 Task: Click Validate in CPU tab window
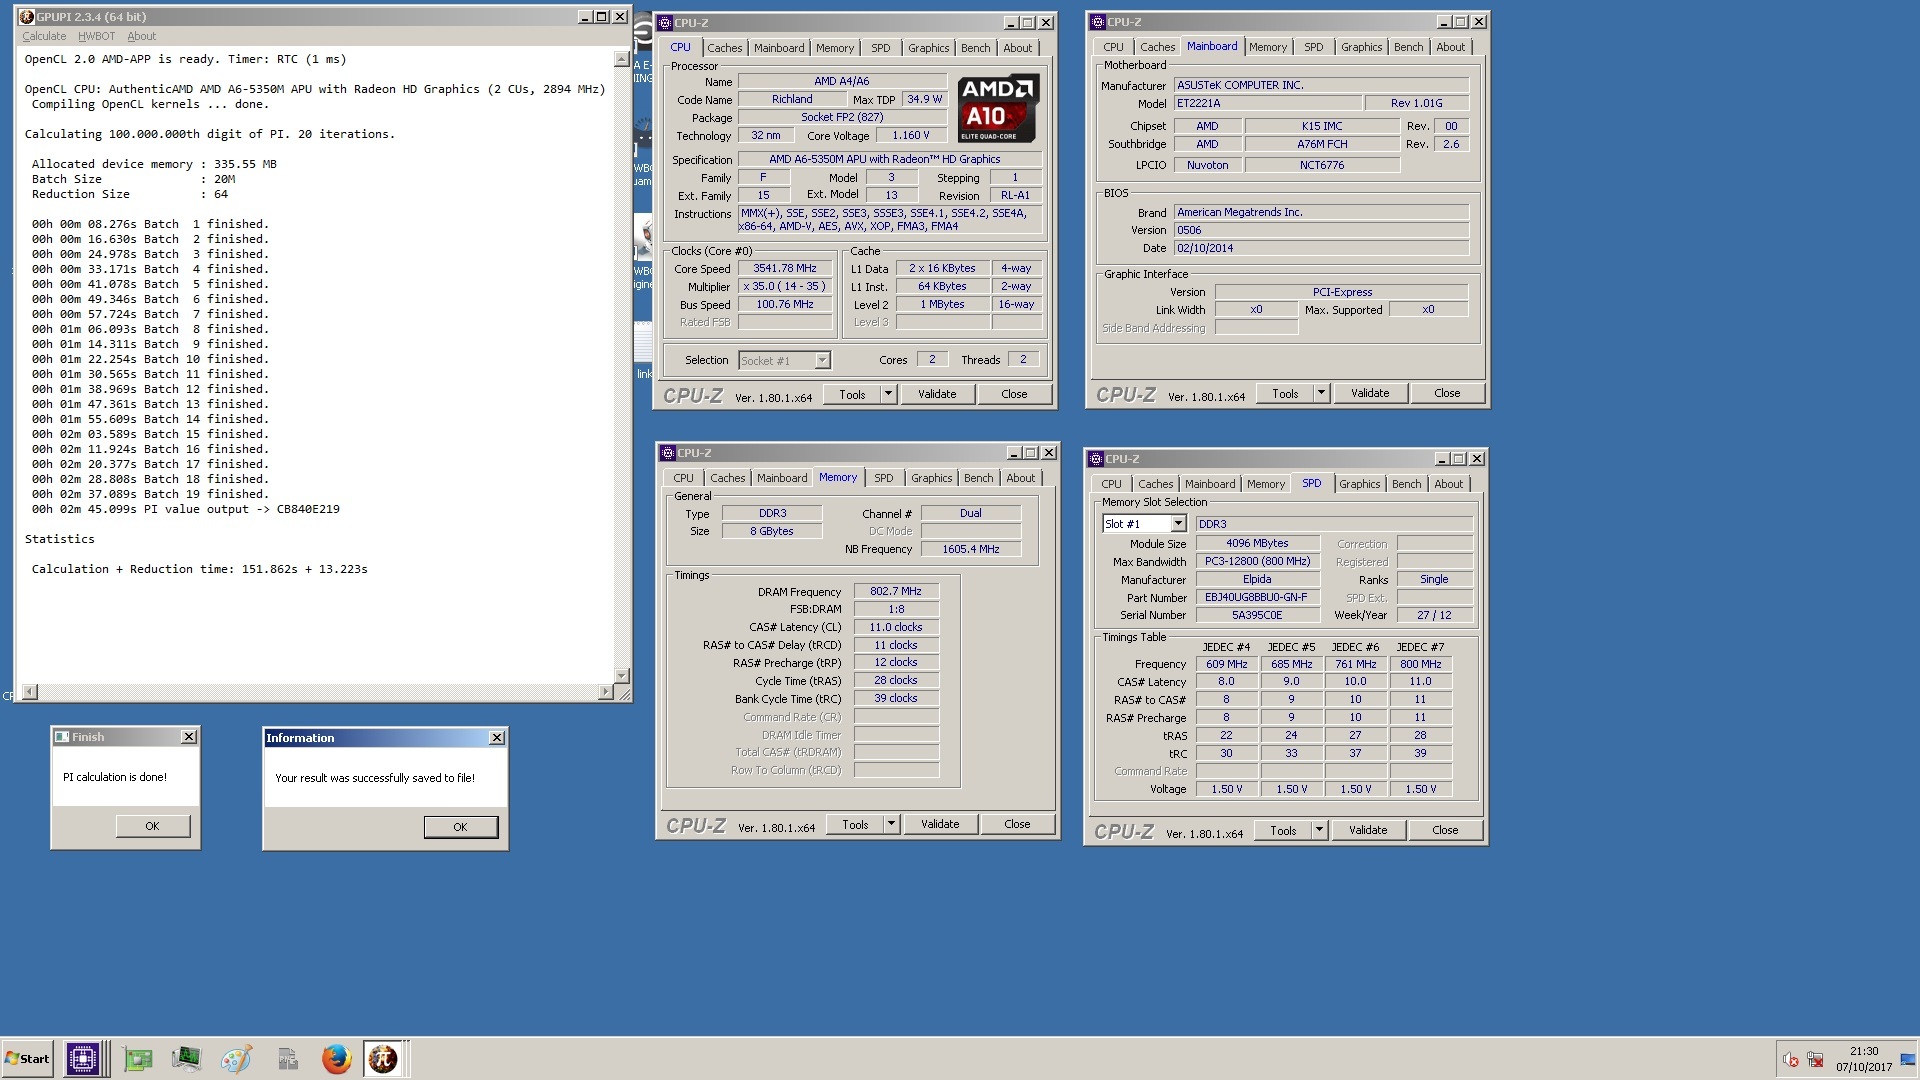937,394
